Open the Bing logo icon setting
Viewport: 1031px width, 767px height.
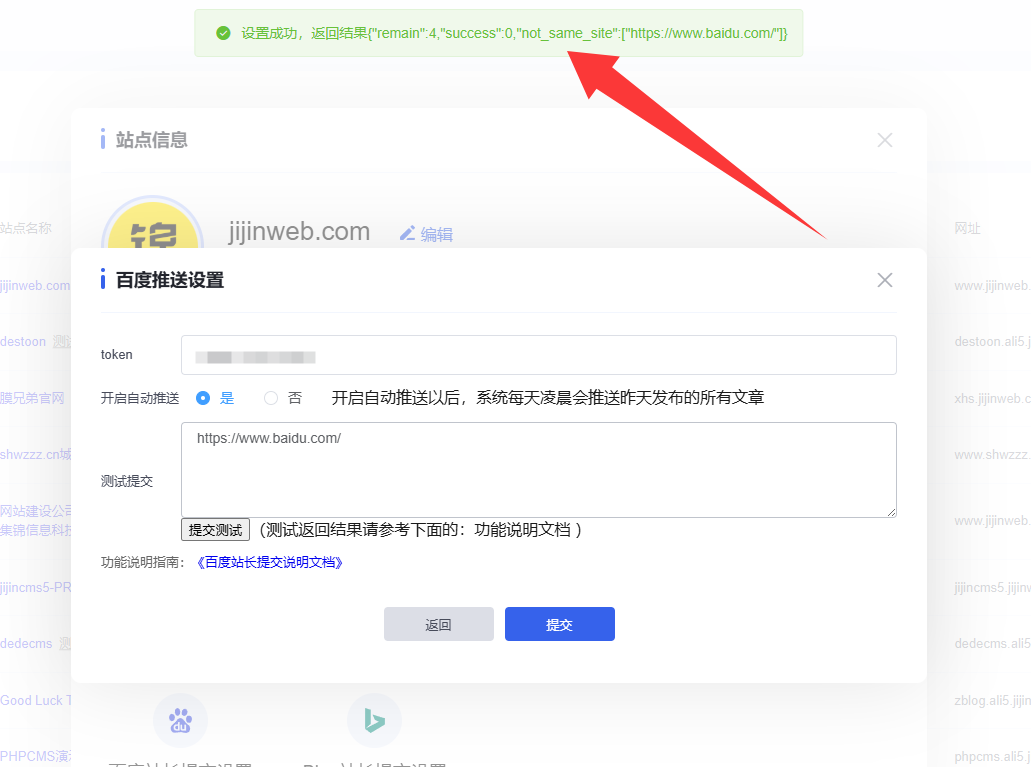(x=374, y=720)
